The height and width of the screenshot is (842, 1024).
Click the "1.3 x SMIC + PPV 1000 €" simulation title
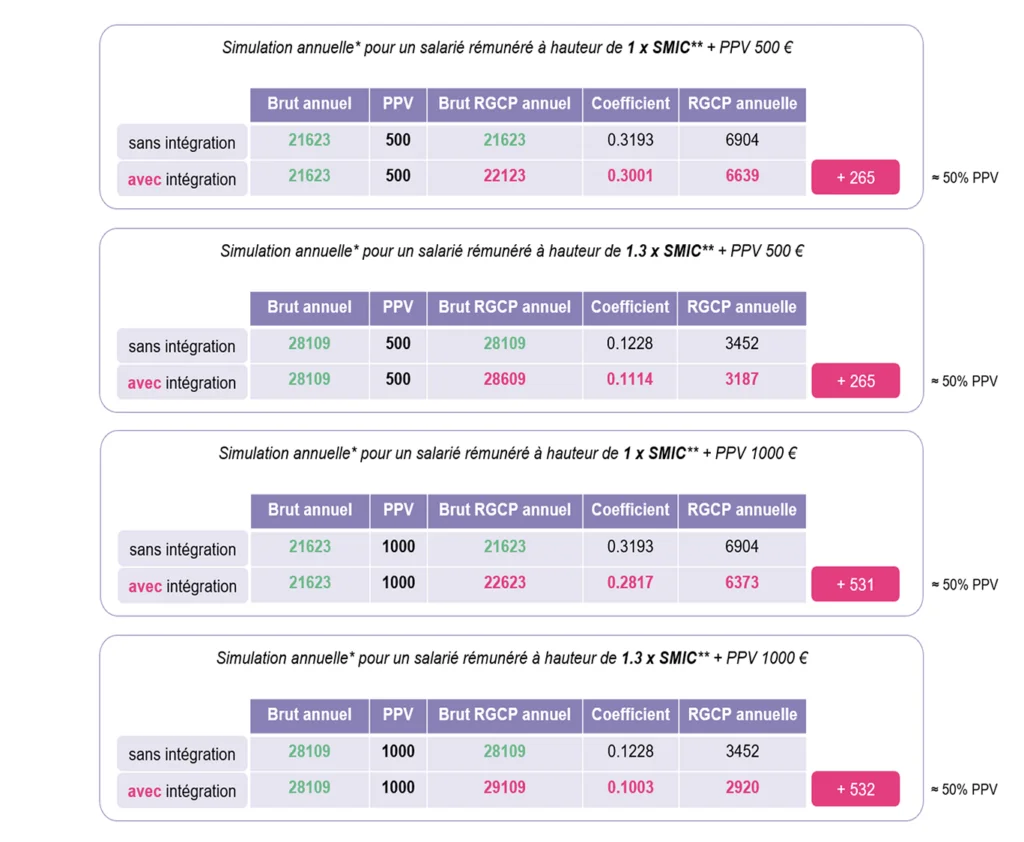tap(512, 658)
